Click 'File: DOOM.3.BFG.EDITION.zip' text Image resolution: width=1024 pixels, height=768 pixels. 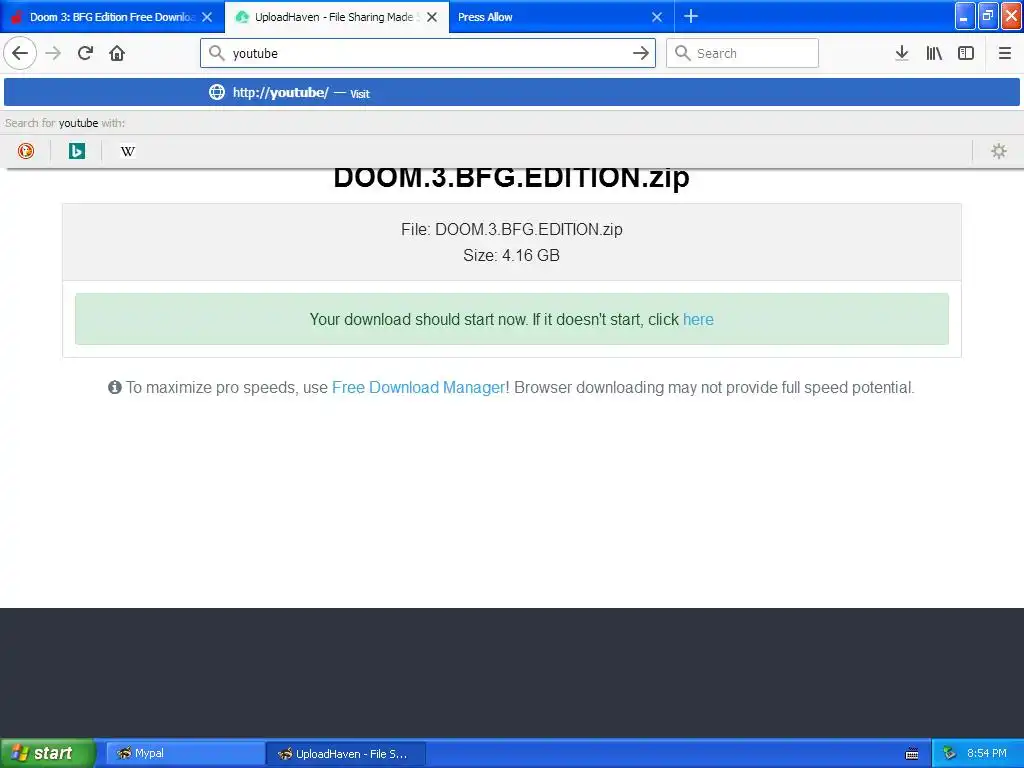click(511, 229)
